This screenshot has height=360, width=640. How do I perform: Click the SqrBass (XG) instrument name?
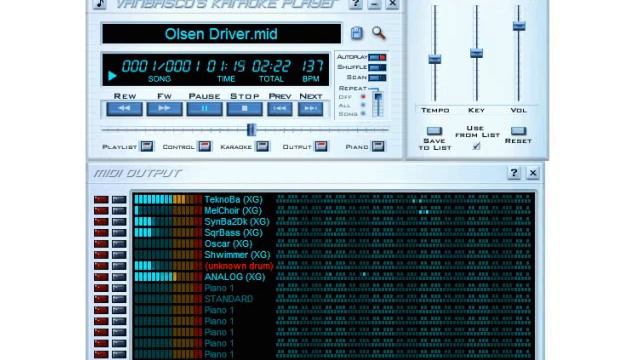click(233, 233)
